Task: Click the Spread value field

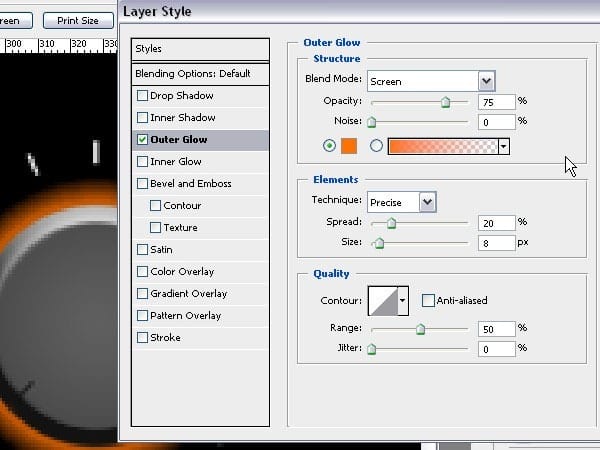Action: pos(497,223)
